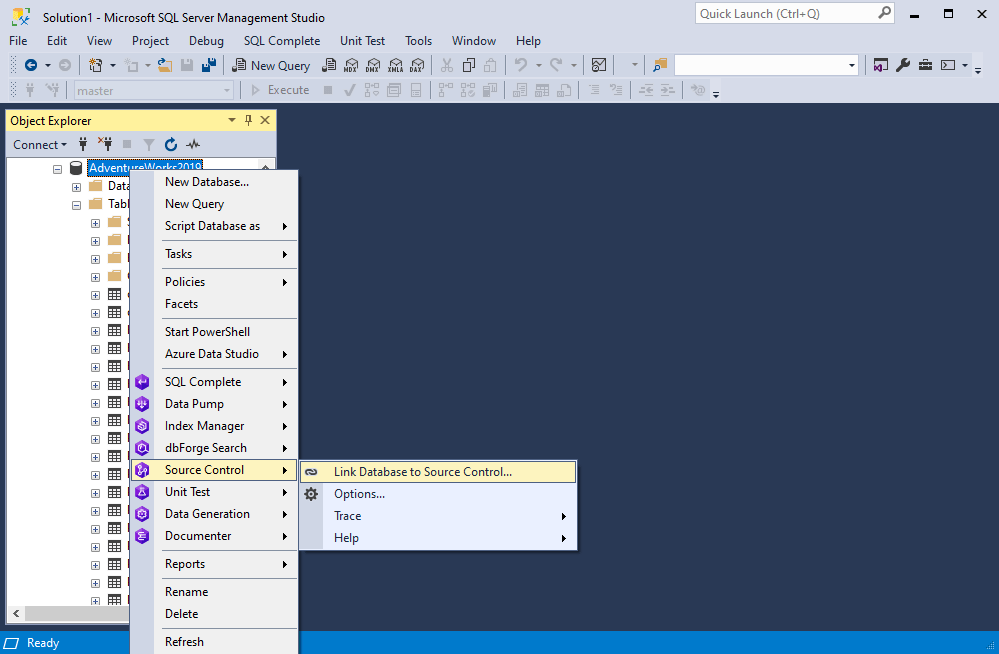The width and height of the screenshot is (999, 654).
Task: Click the Filter funnel icon
Action: tap(148, 145)
